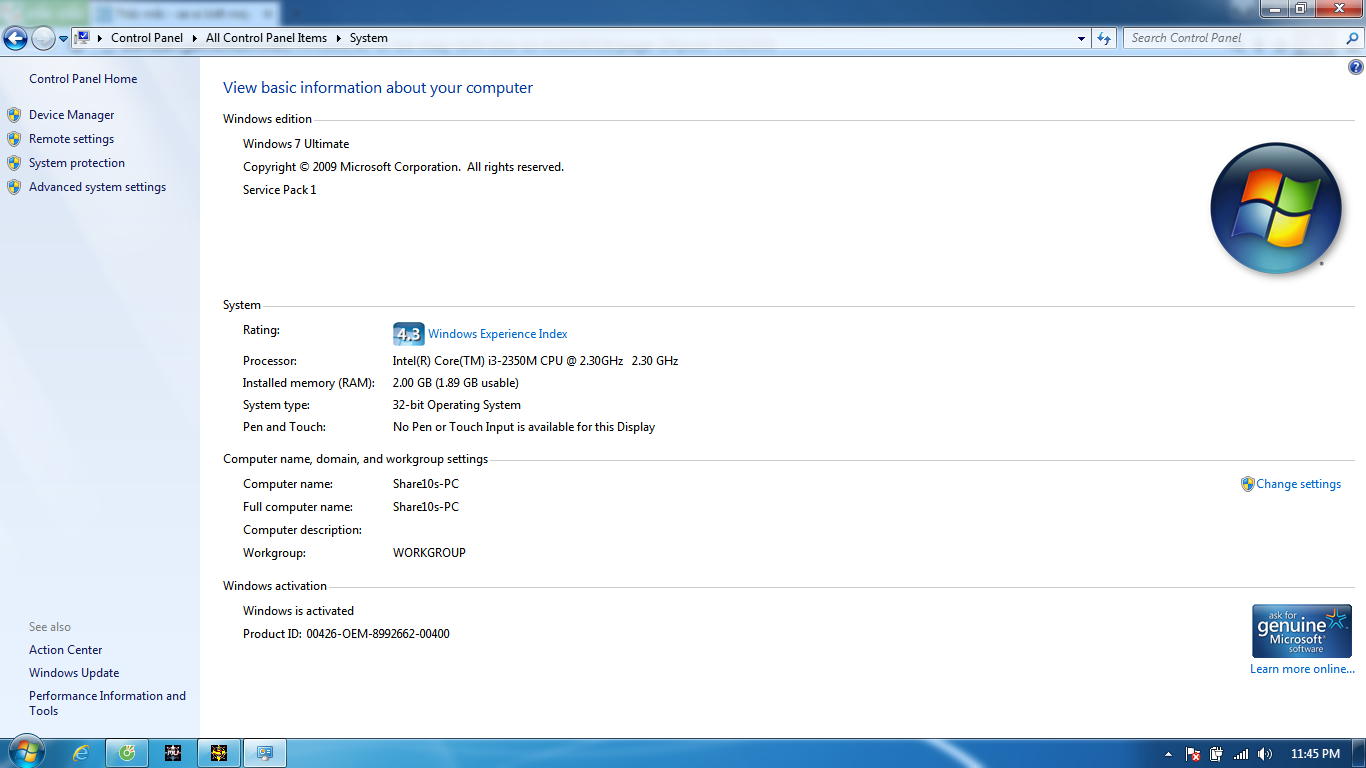Open the green Coc Coc browser taskbar icon
Screen dimensions: 1366x768
coord(127,753)
